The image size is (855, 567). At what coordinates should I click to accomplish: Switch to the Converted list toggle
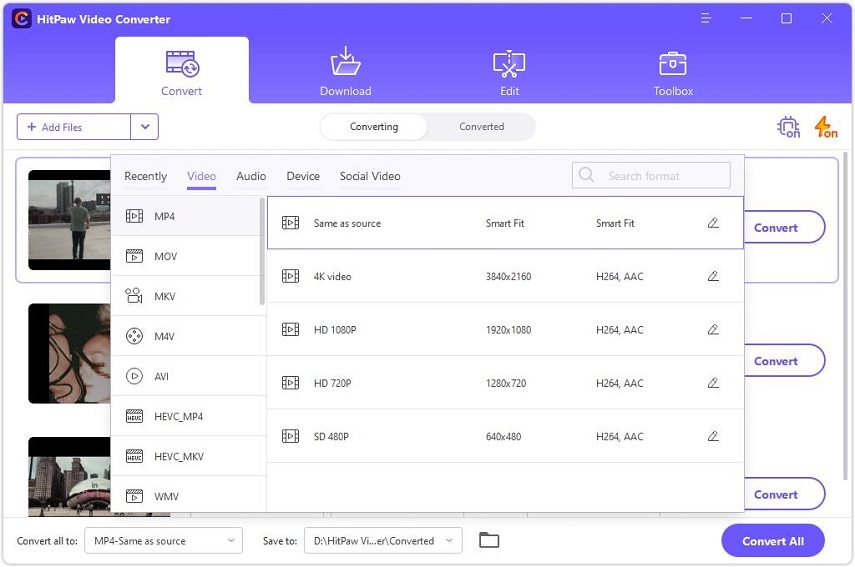(x=481, y=127)
